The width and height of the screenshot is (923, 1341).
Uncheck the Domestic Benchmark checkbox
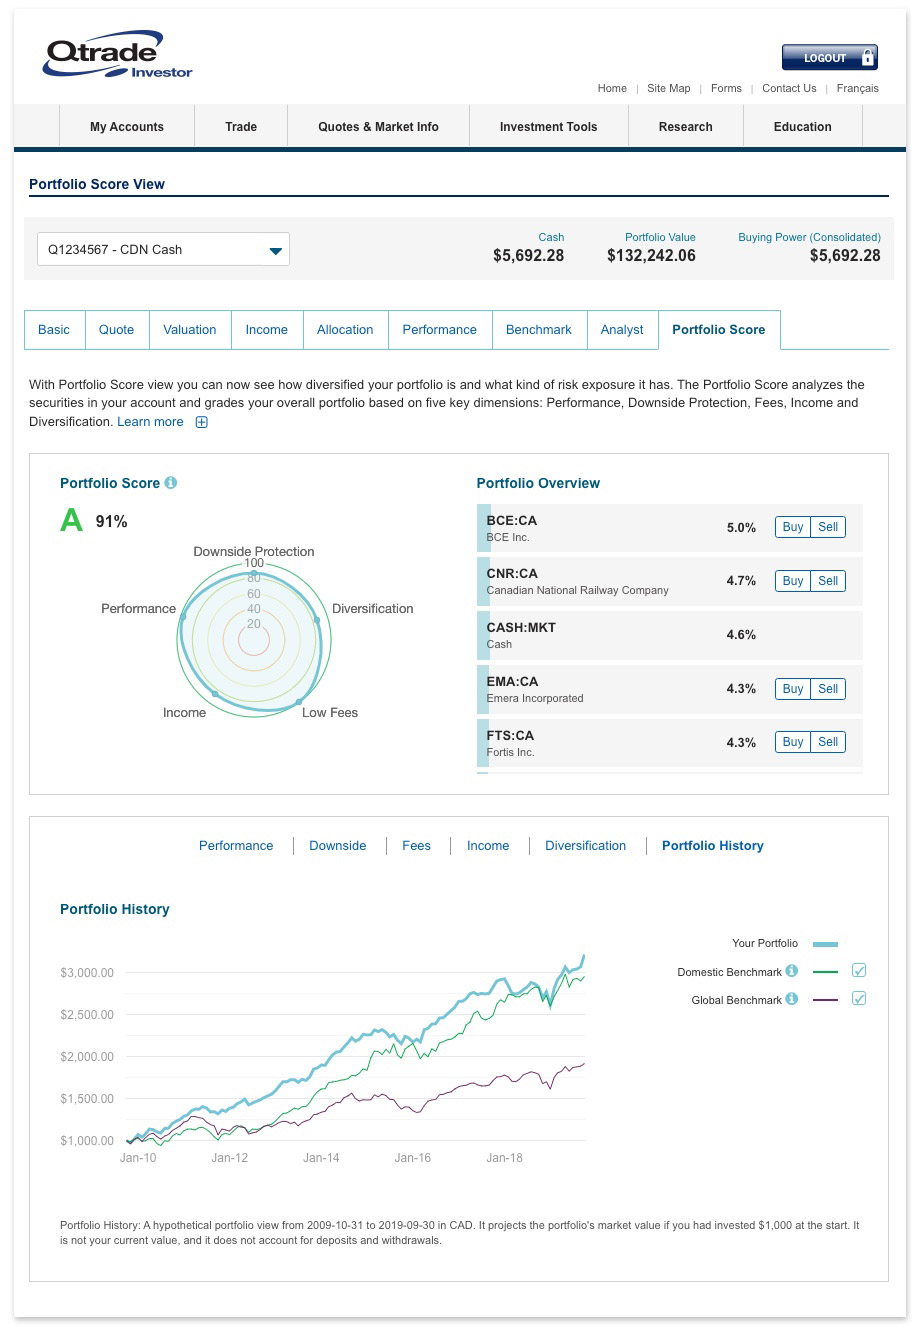[859, 971]
